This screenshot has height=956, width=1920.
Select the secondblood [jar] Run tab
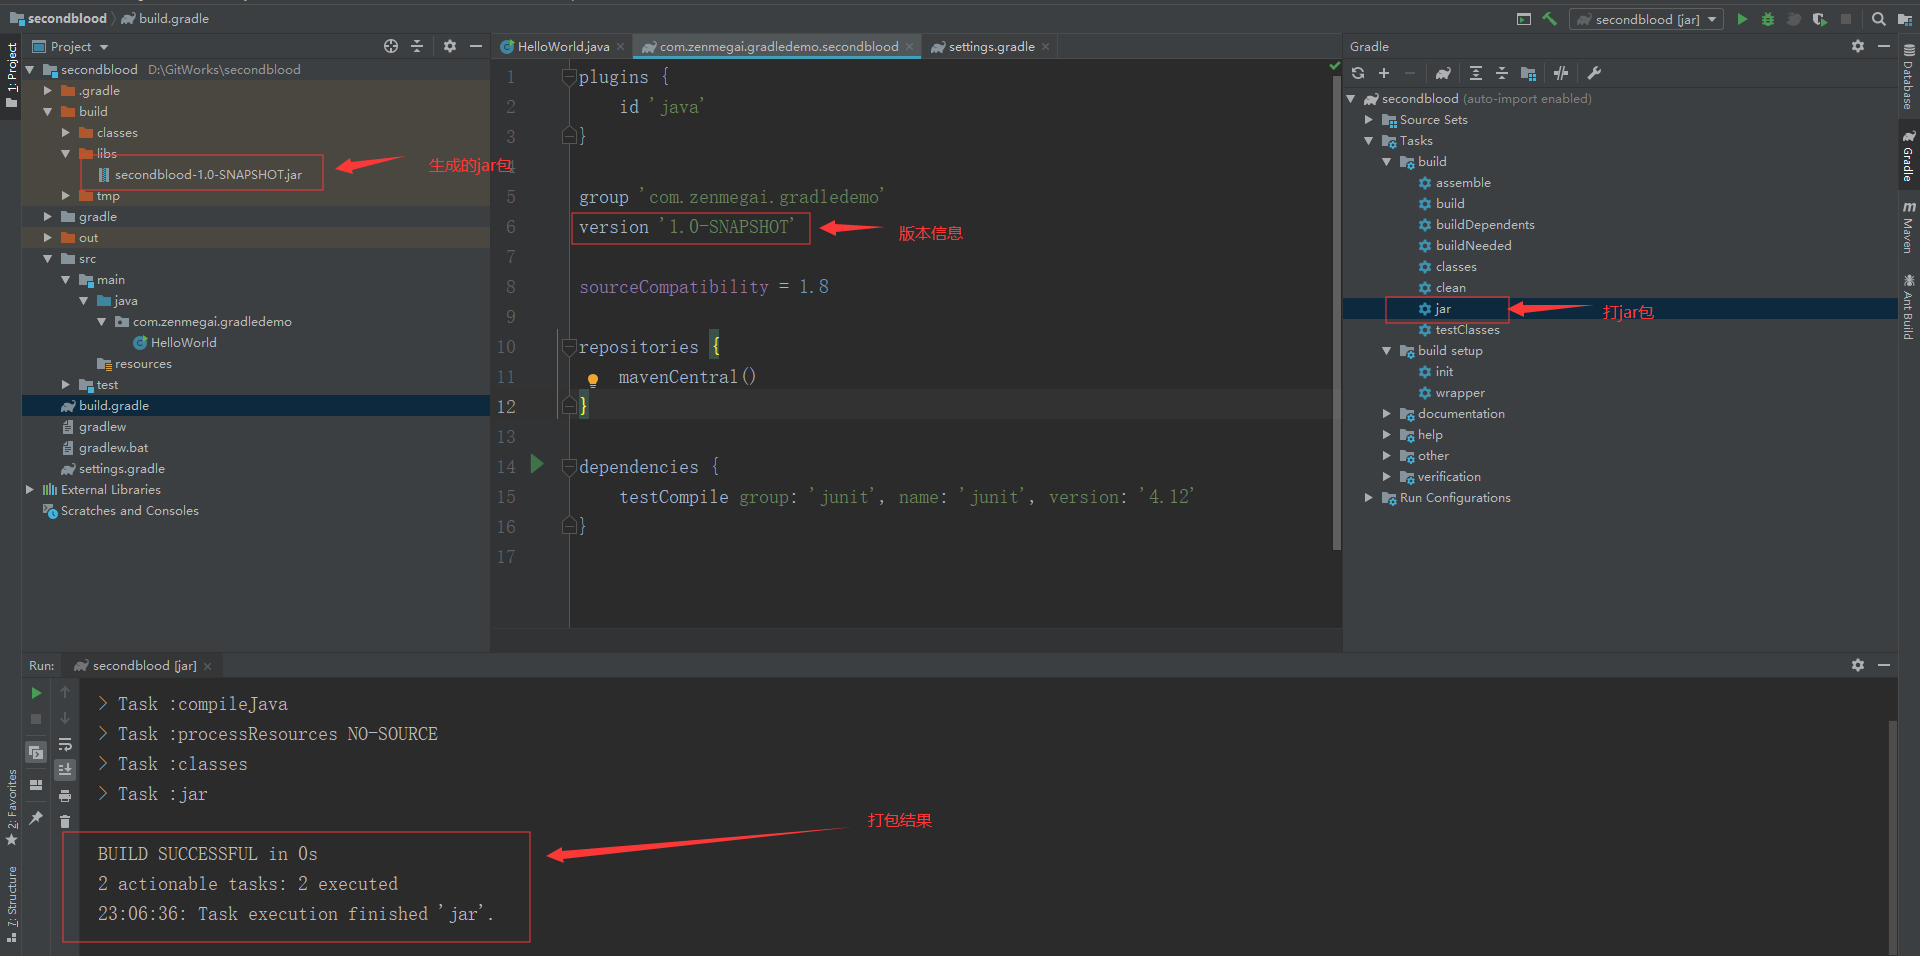coord(143,665)
